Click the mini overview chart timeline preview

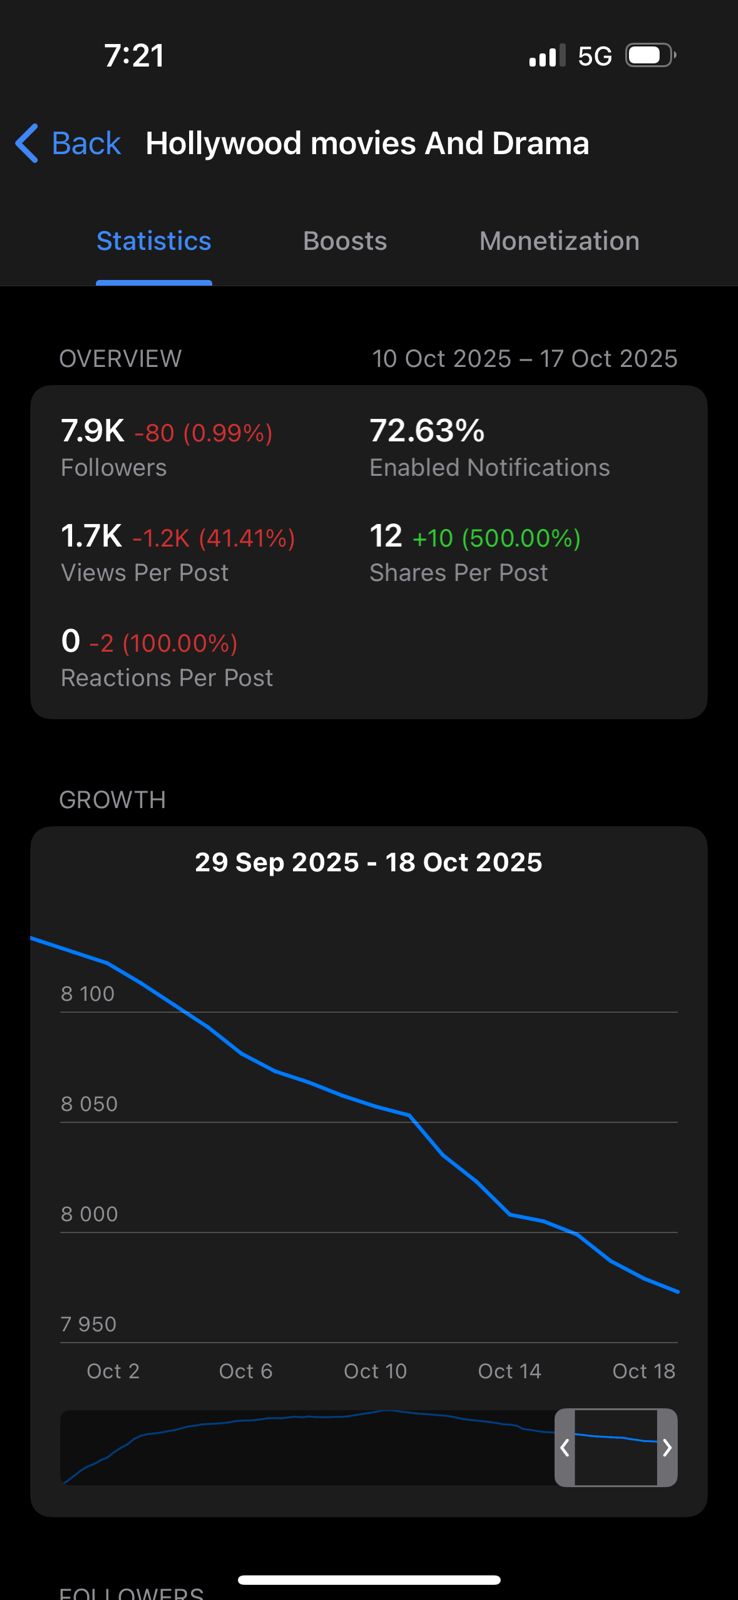point(300,1447)
